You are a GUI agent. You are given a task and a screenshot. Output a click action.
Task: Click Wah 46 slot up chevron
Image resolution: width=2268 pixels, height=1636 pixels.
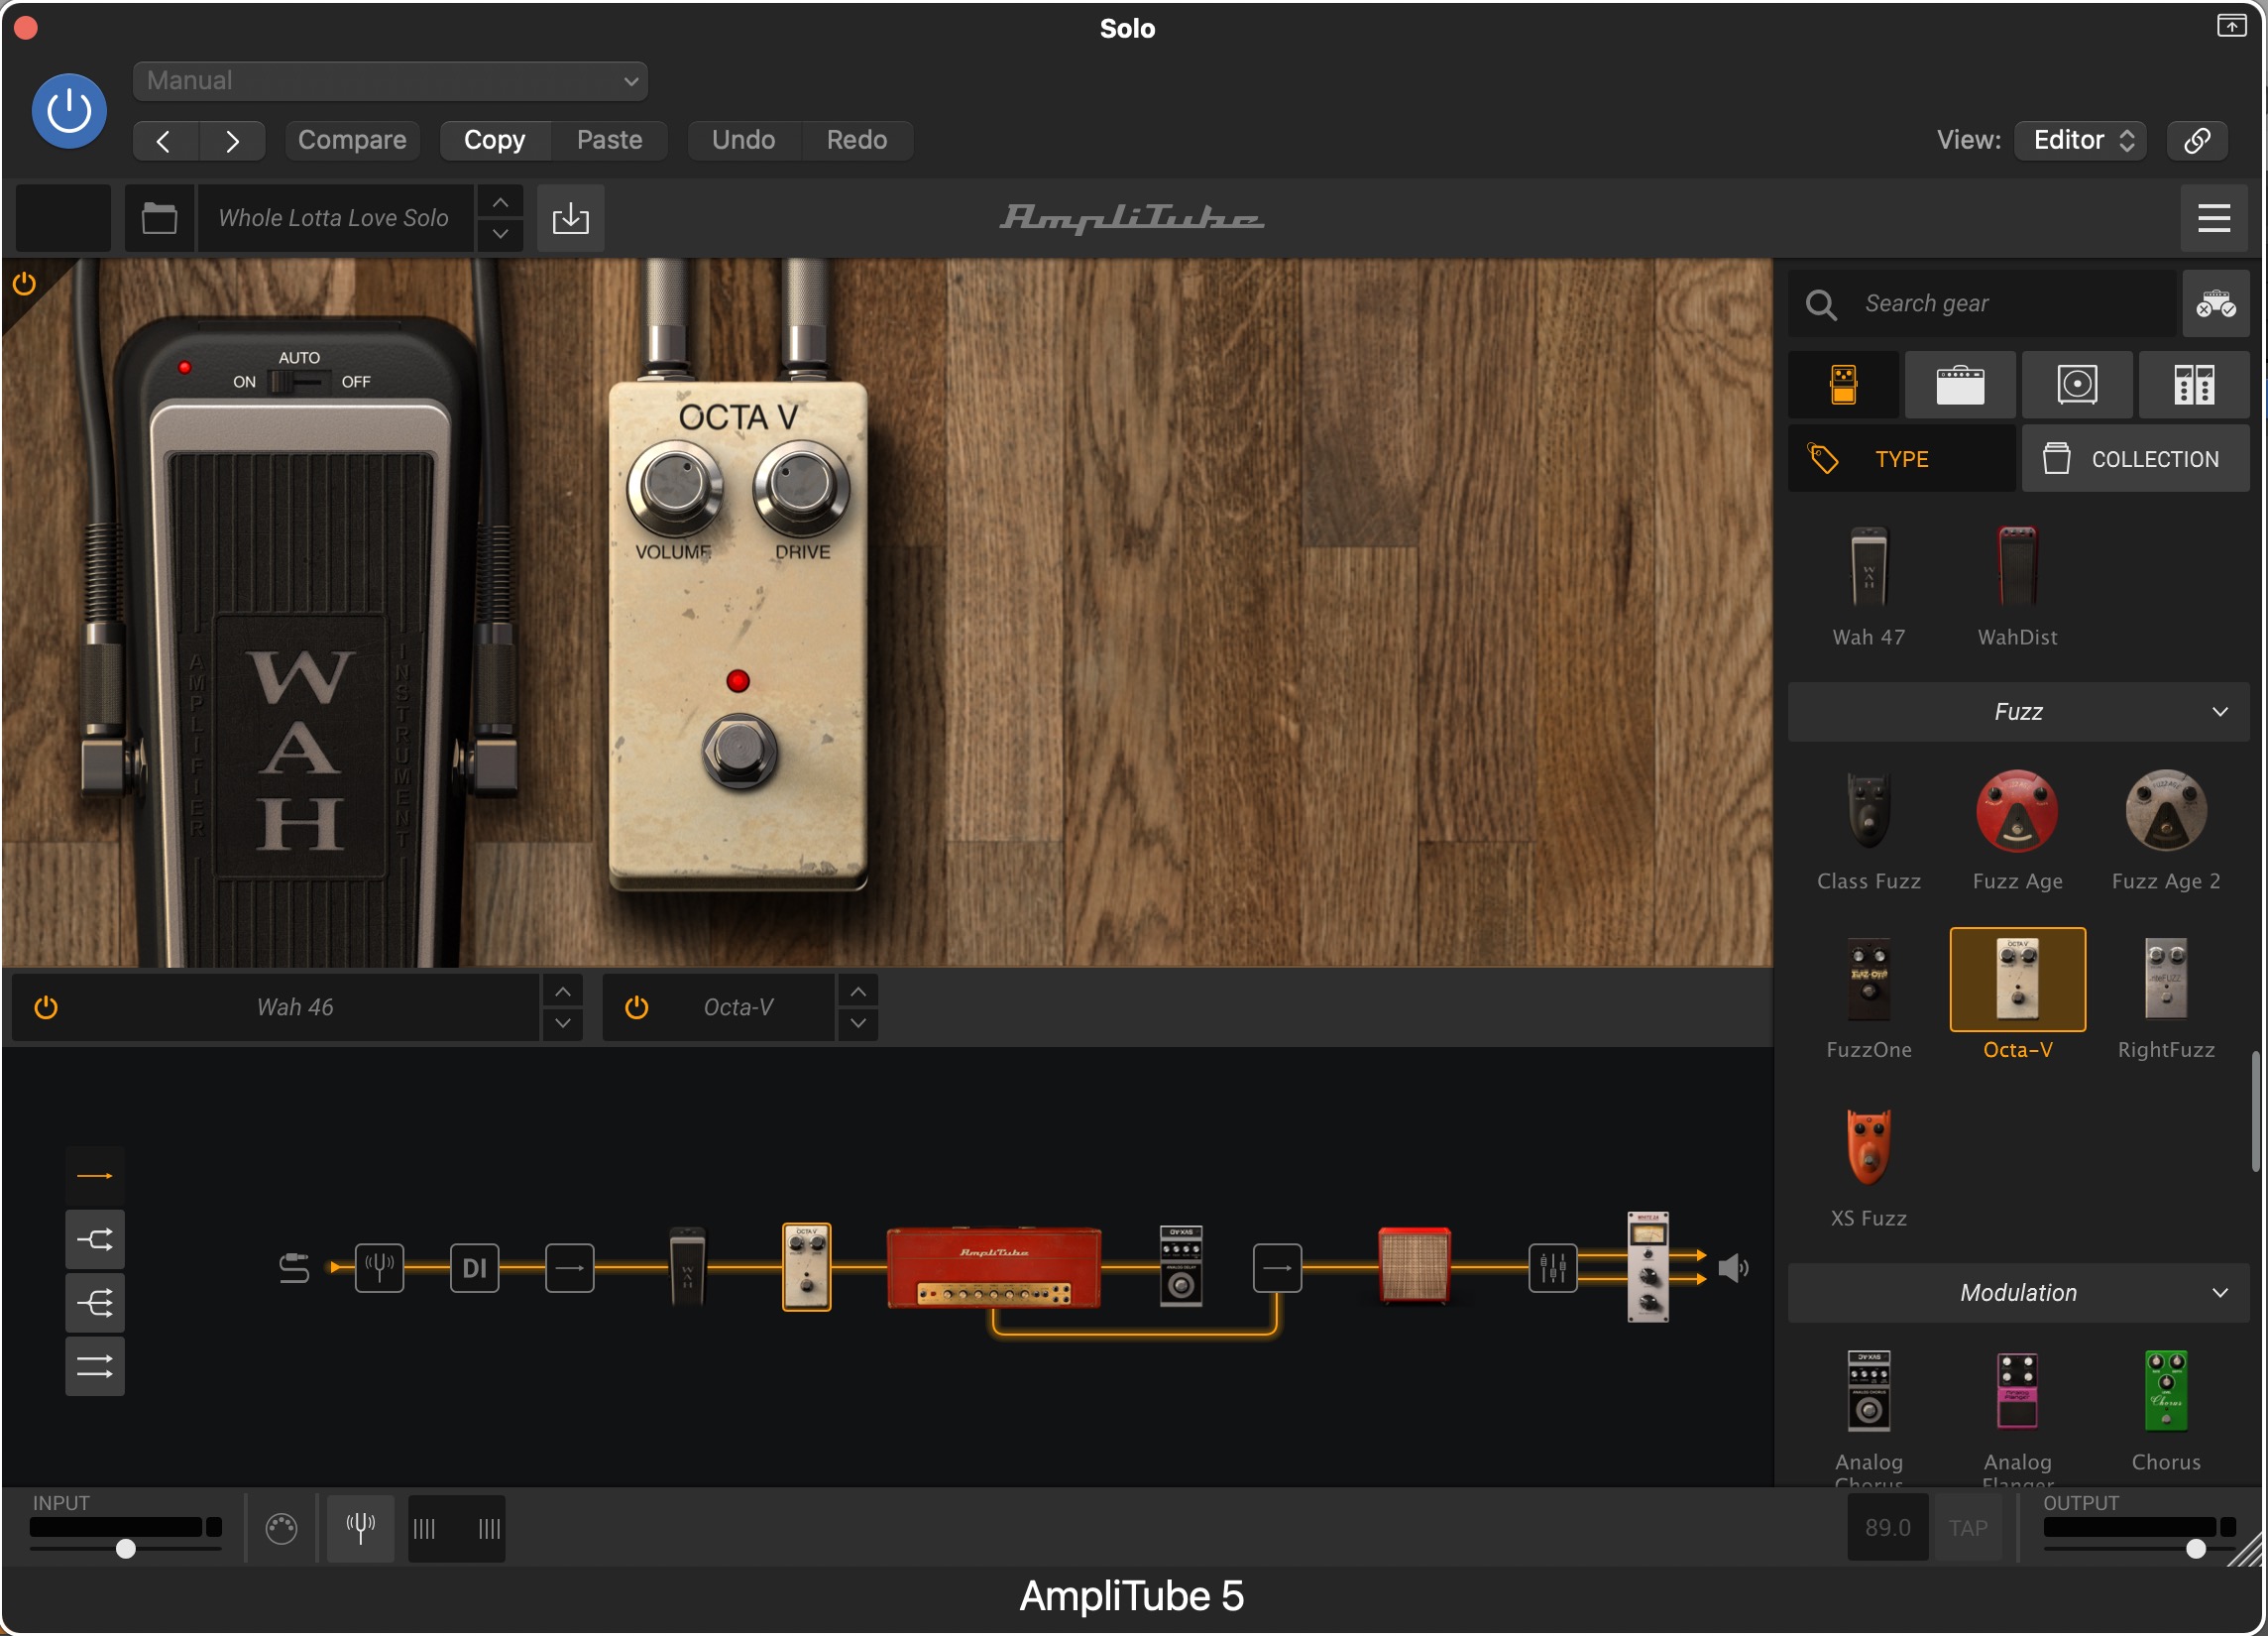tap(563, 992)
